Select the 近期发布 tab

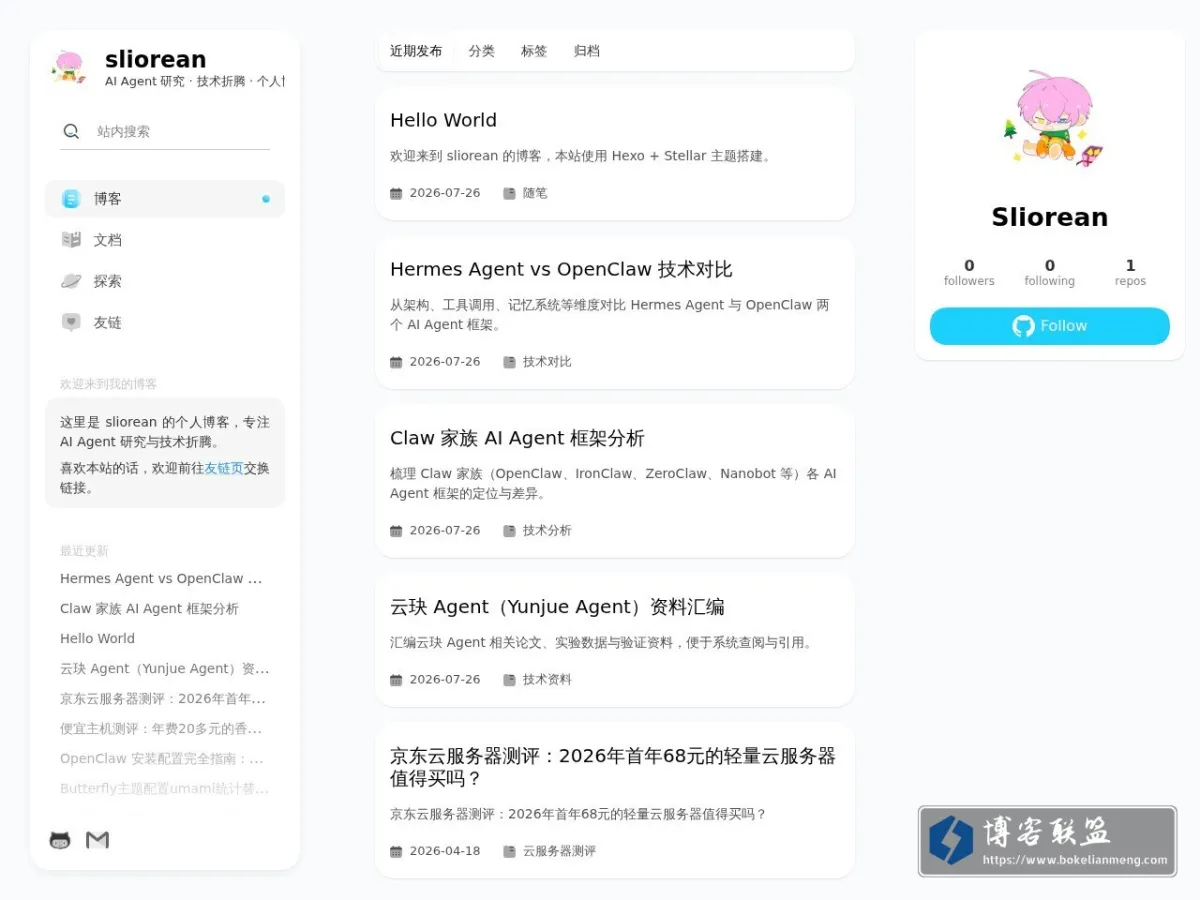pos(416,51)
